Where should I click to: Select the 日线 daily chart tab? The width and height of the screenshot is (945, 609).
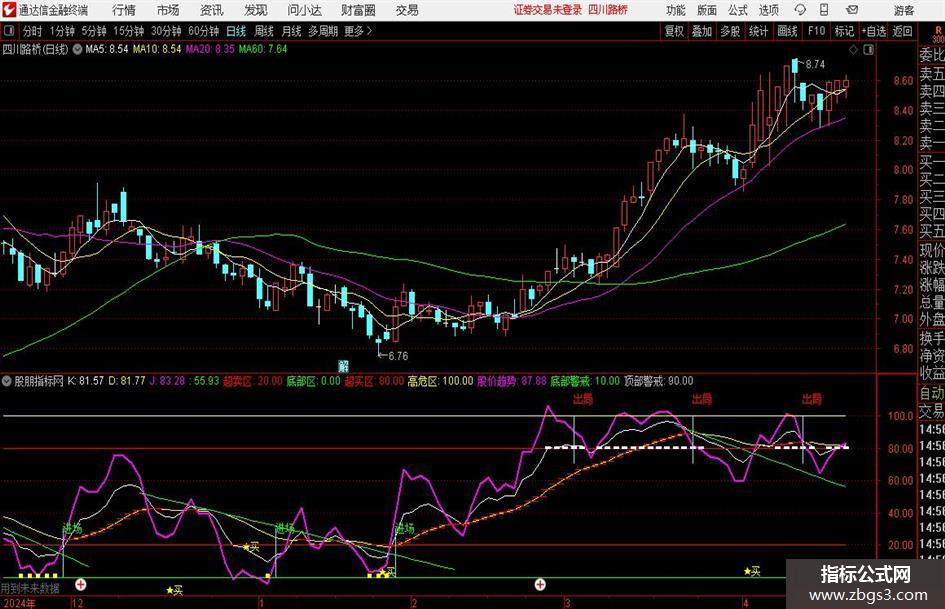point(236,31)
